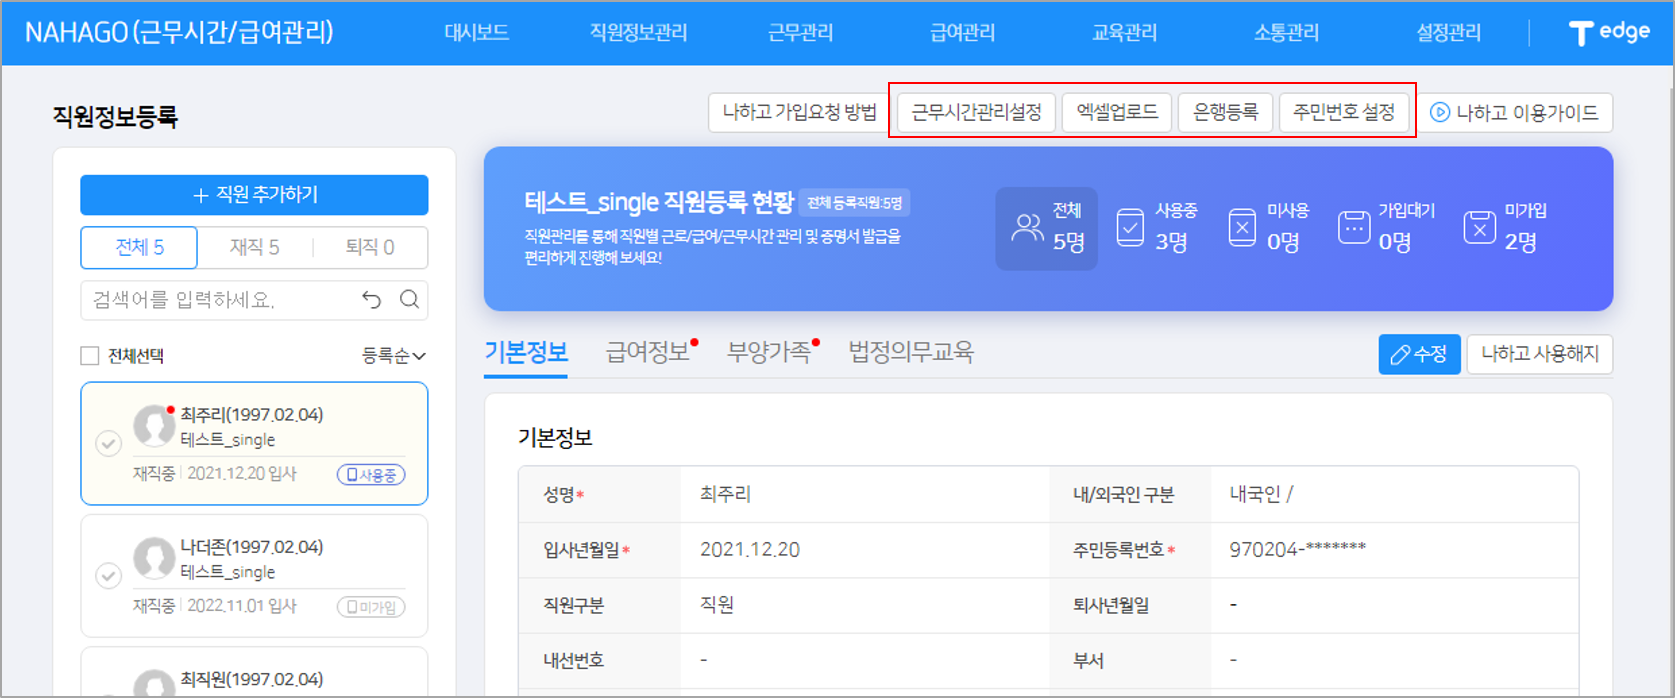Viewport: 1675px width, 698px height.
Task: Open the 나하고 이용가이드 button
Action: 1516,112
